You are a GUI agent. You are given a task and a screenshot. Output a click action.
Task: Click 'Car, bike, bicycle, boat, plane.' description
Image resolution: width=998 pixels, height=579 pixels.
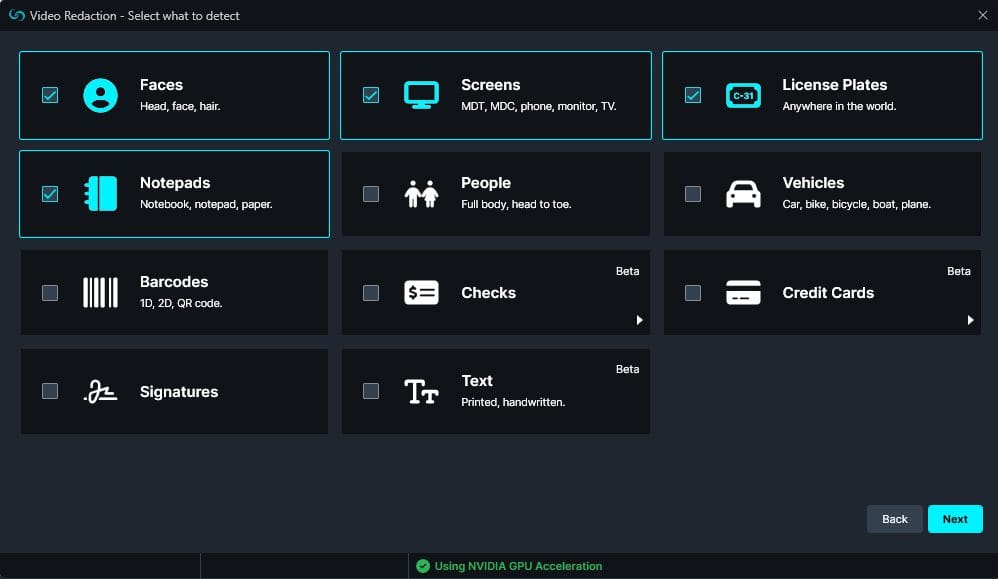click(857, 204)
